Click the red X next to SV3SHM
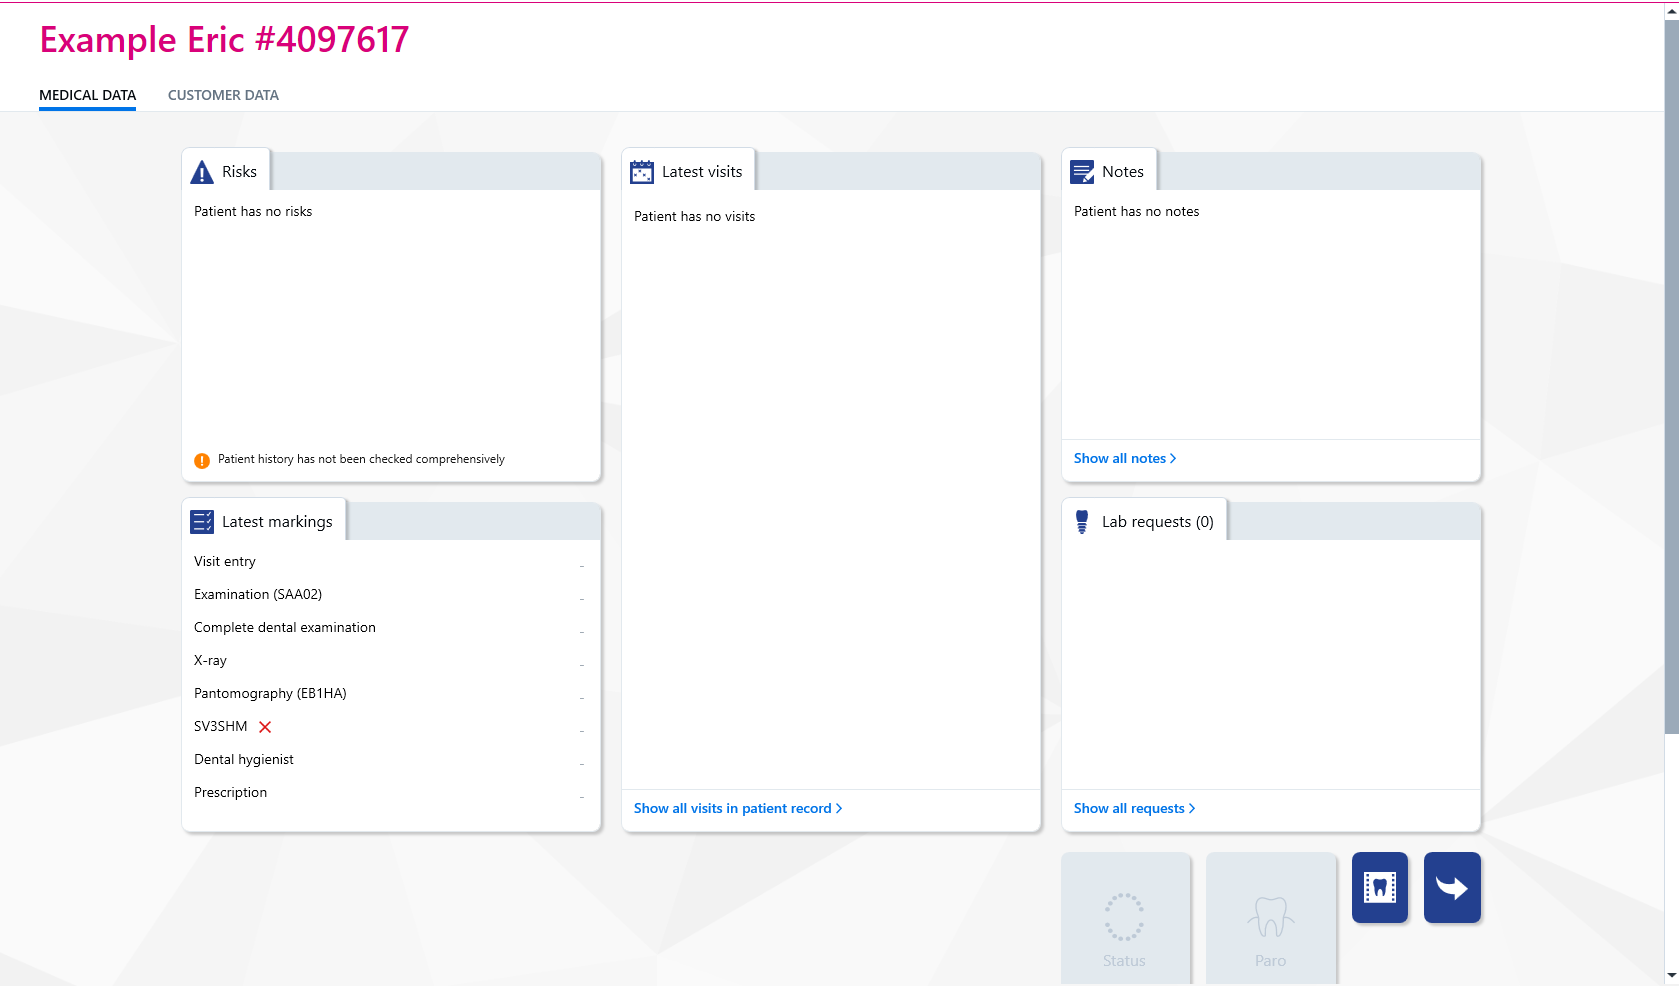This screenshot has width=1679, height=986. (x=265, y=727)
